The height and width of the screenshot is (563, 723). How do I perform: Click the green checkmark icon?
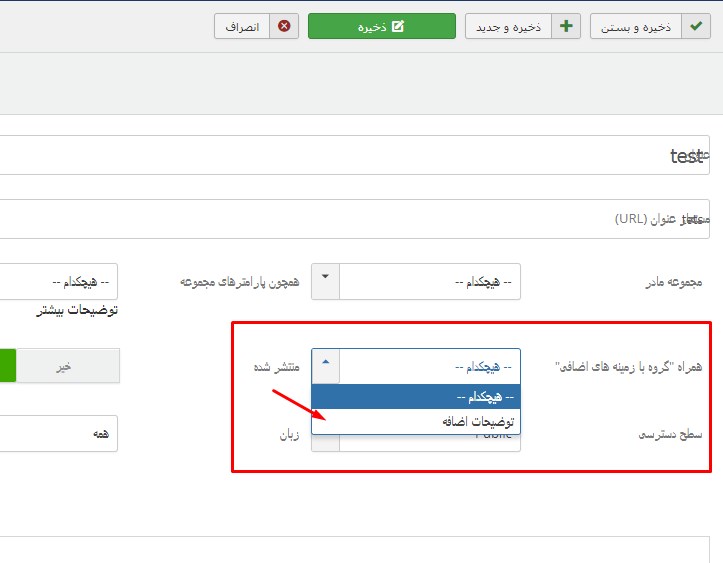click(x=696, y=26)
